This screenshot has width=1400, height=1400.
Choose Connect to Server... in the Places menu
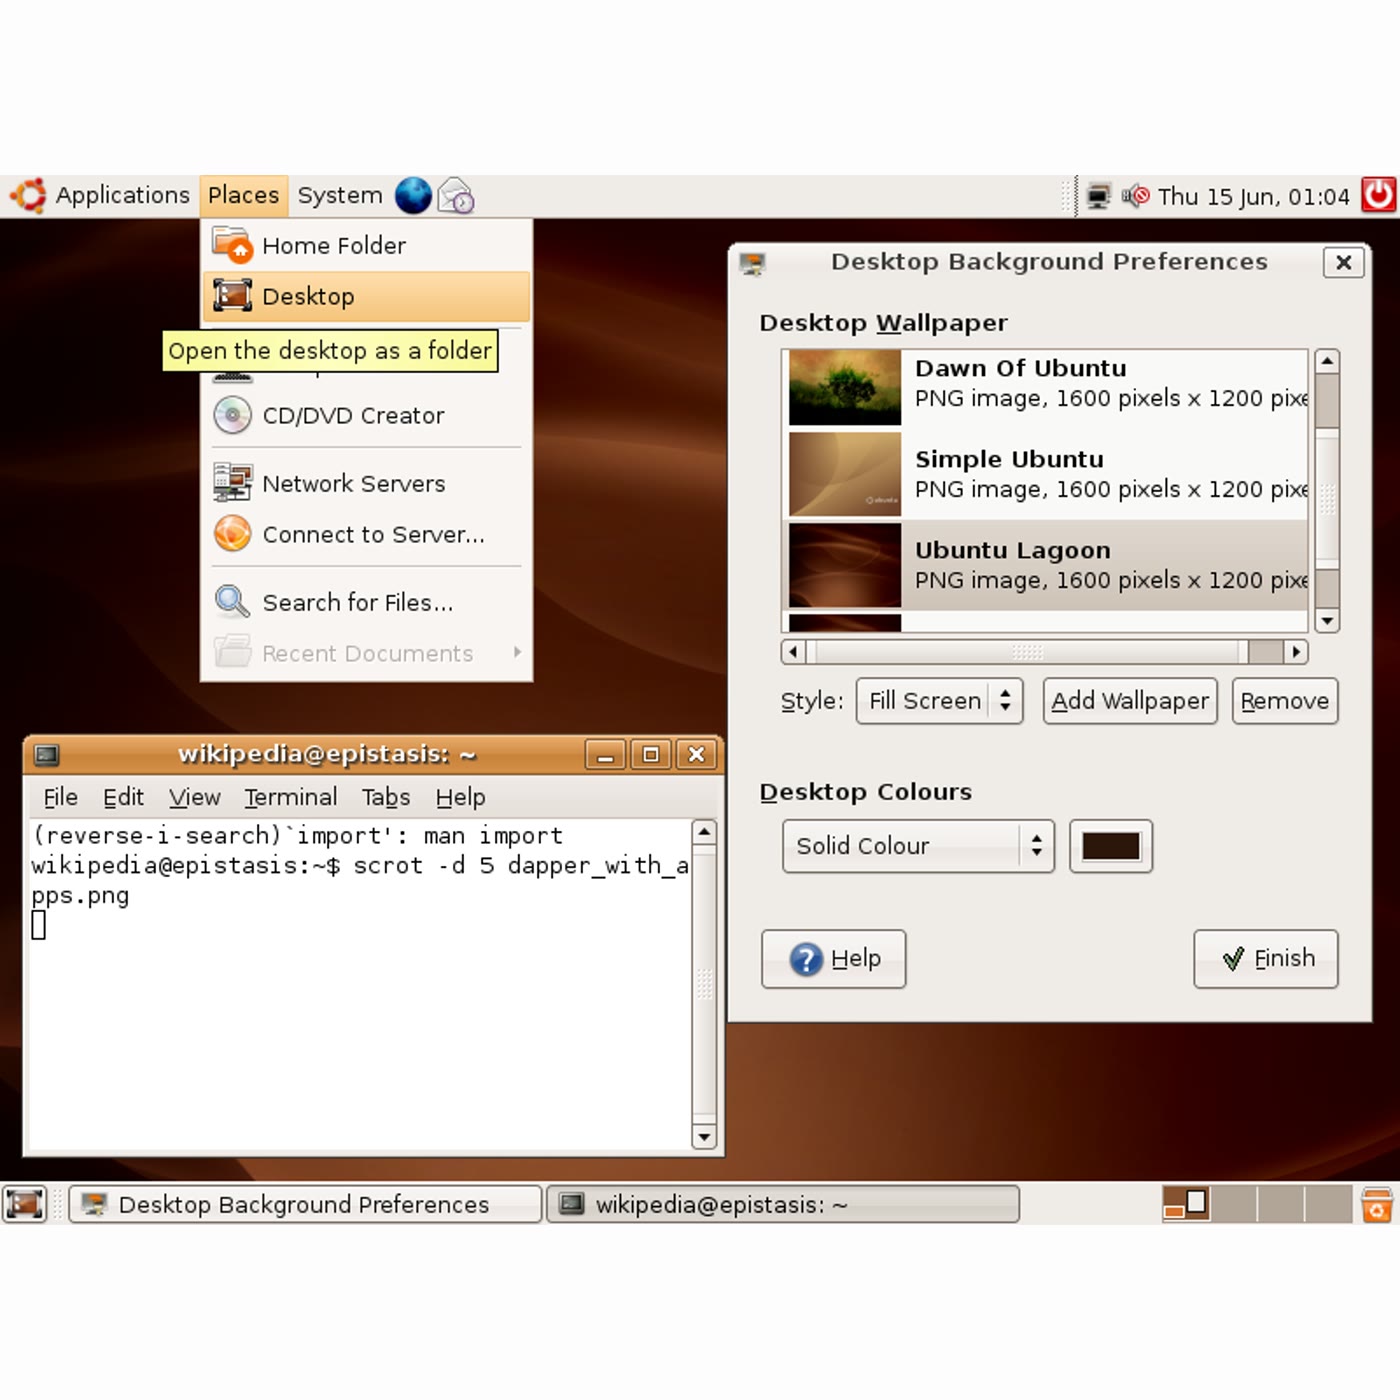pyautogui.click(x=366, y=534)
